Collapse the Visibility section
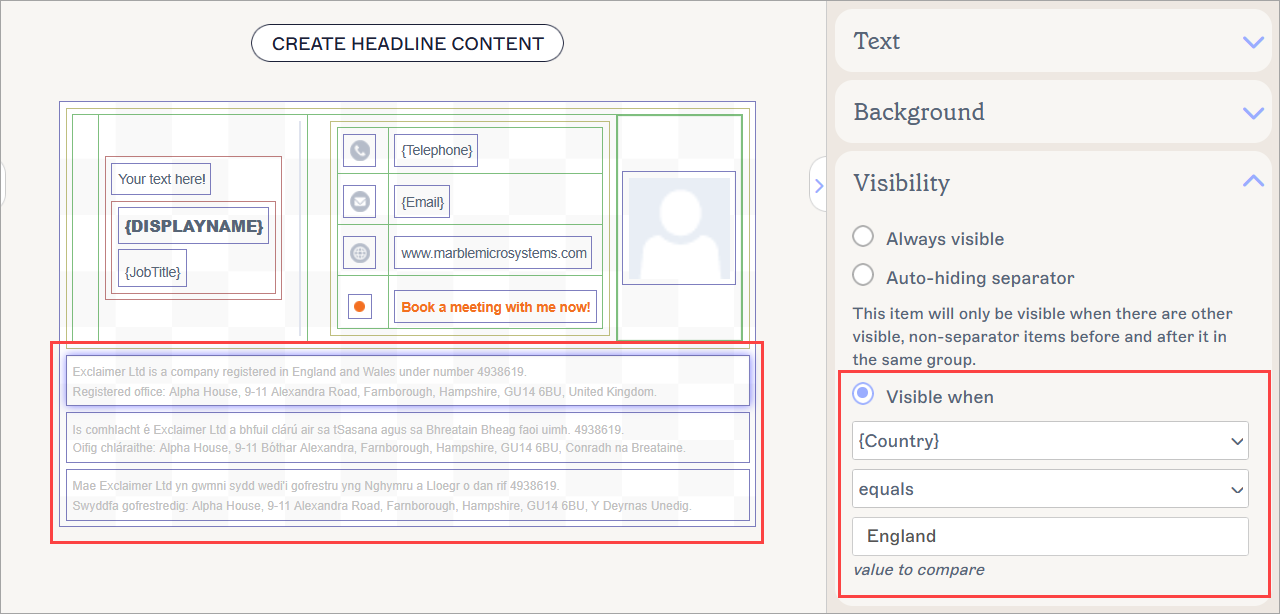 tap(1252, 182)
